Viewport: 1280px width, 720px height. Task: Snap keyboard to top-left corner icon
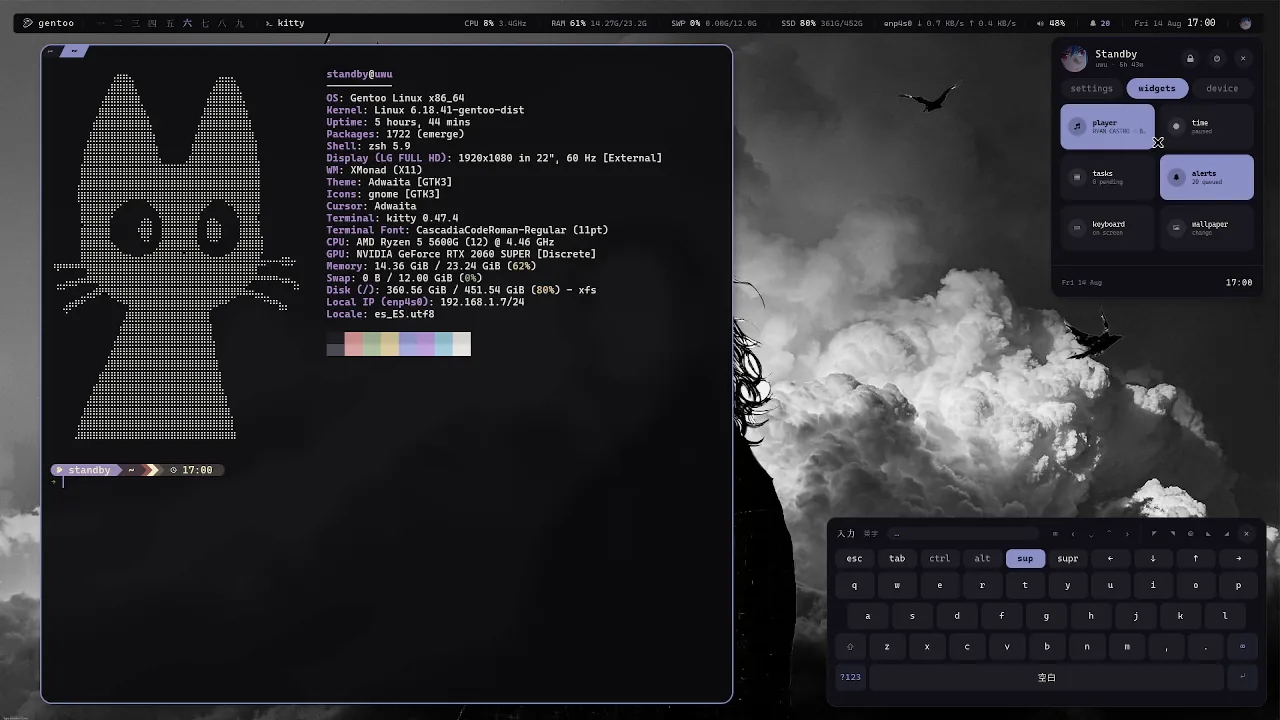[1154, 533]
